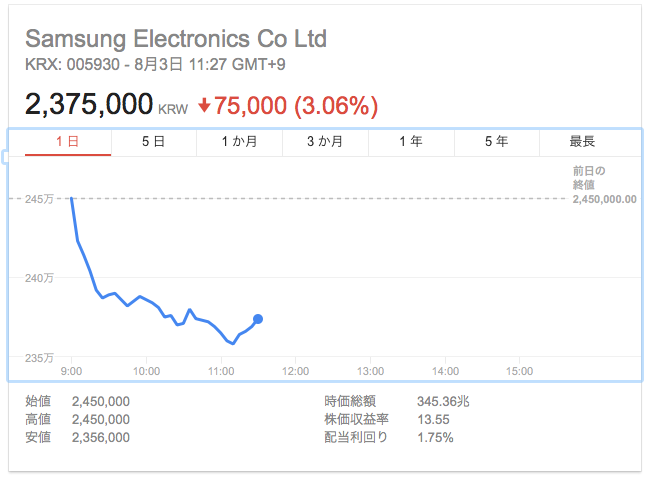Viewport: 648px width, 477px height.
Task: Show the 最長 maximum range tab
Action: point(582,142)
